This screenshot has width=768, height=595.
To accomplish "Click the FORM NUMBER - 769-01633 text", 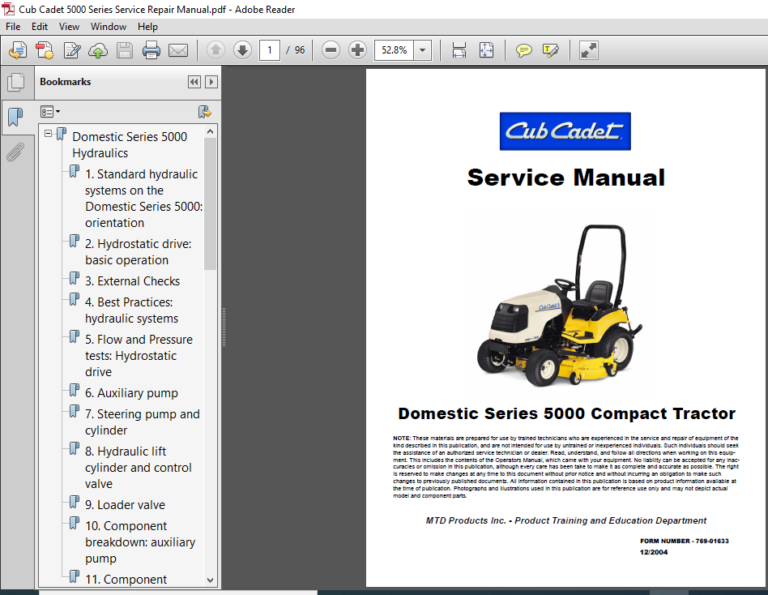I will (684, 541).
